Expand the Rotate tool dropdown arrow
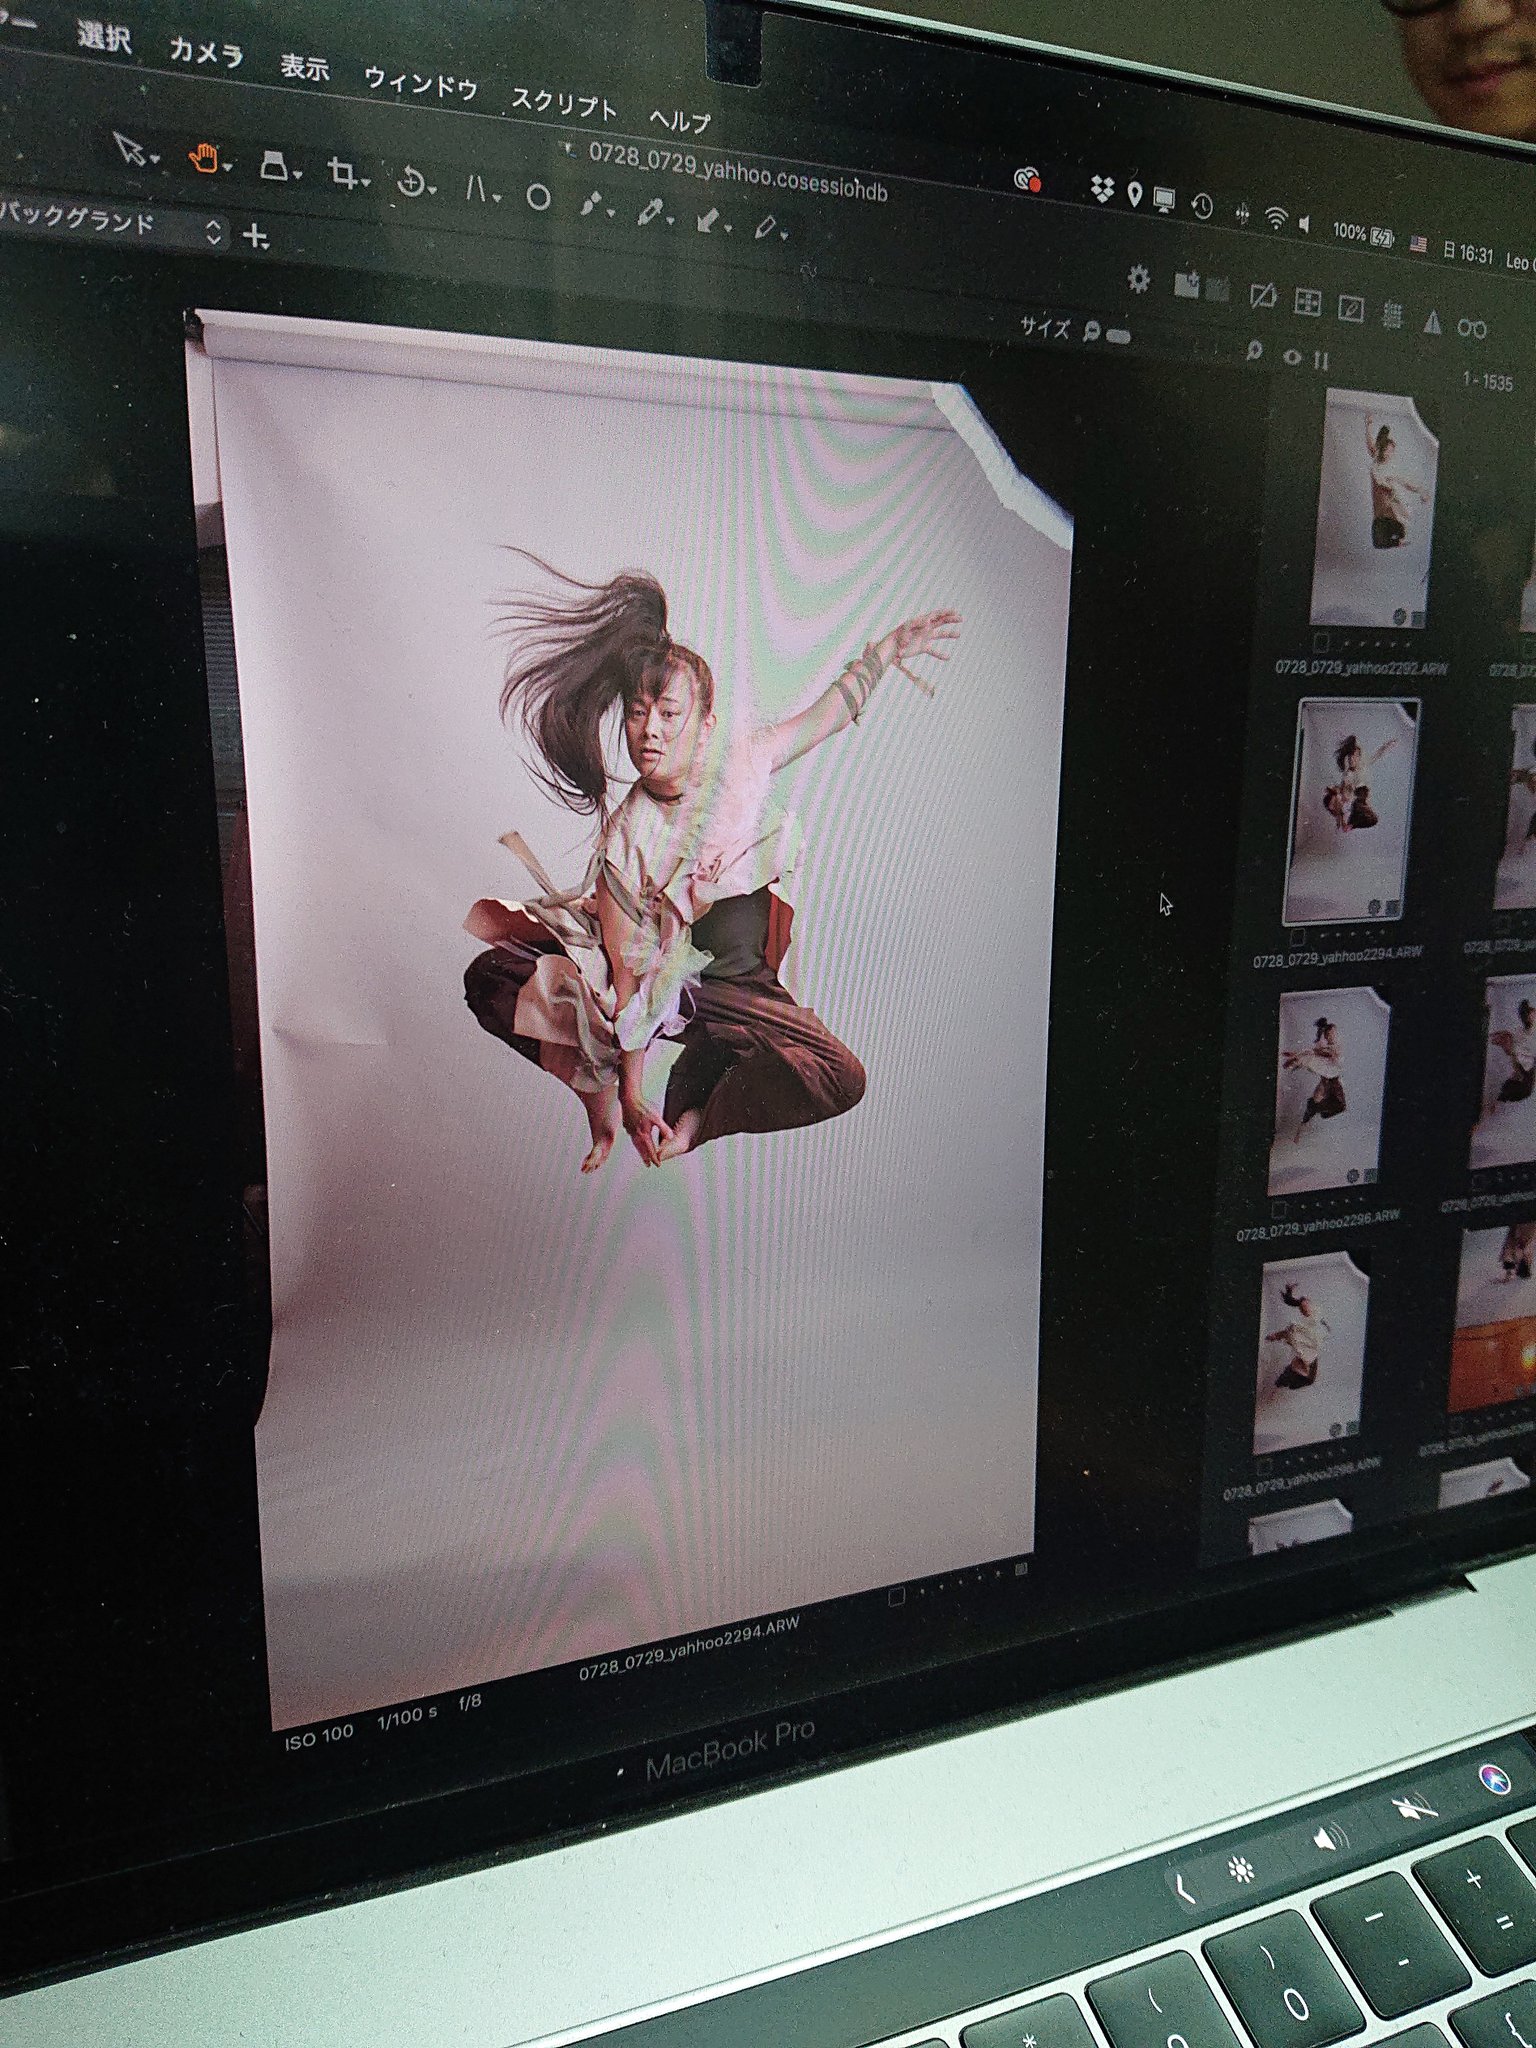The width and height of the screenshot is (1536, 2048). (x=433, y=190)
